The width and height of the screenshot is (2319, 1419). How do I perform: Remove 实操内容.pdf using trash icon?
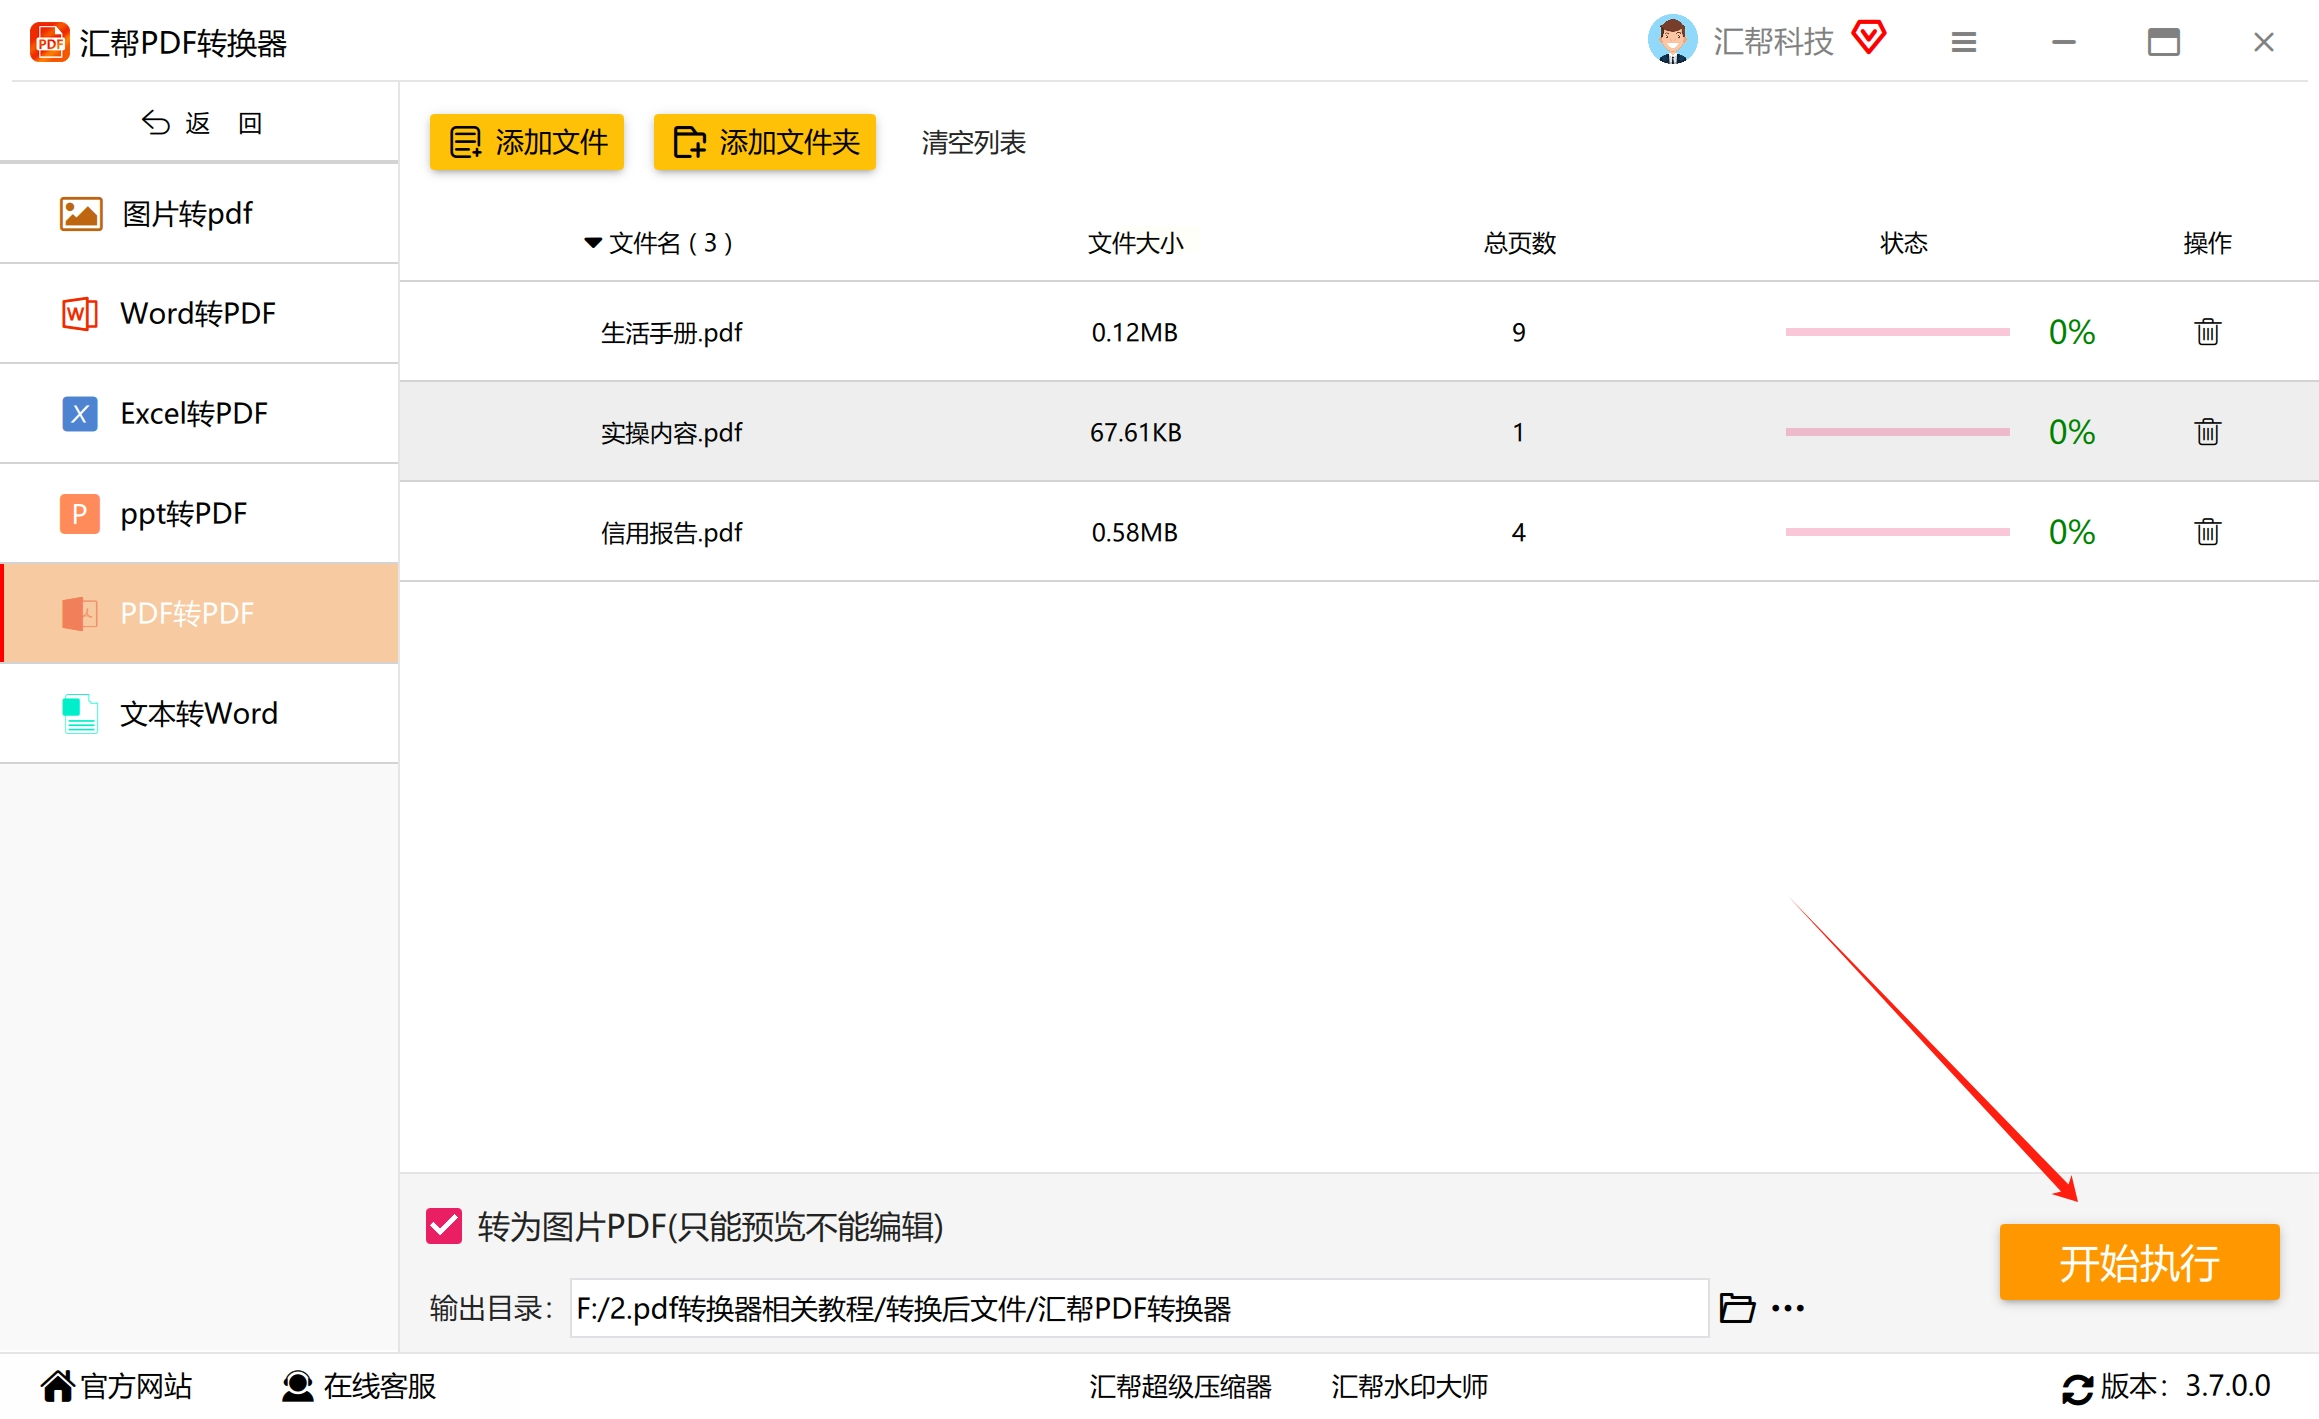(2207, 432)
